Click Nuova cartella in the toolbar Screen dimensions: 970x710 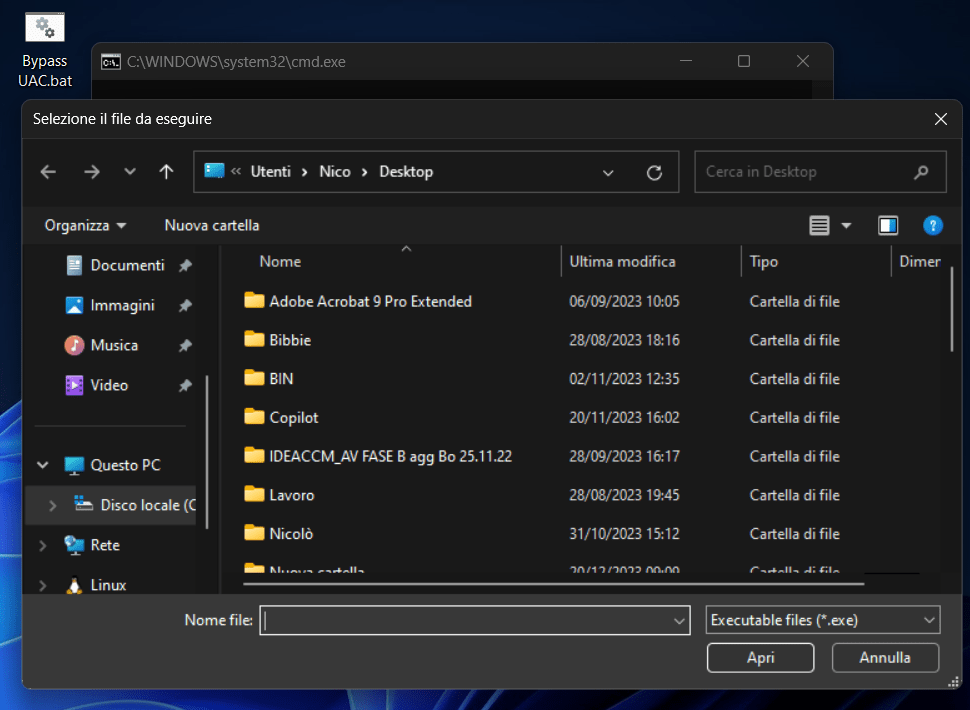(x=212, y=225)
